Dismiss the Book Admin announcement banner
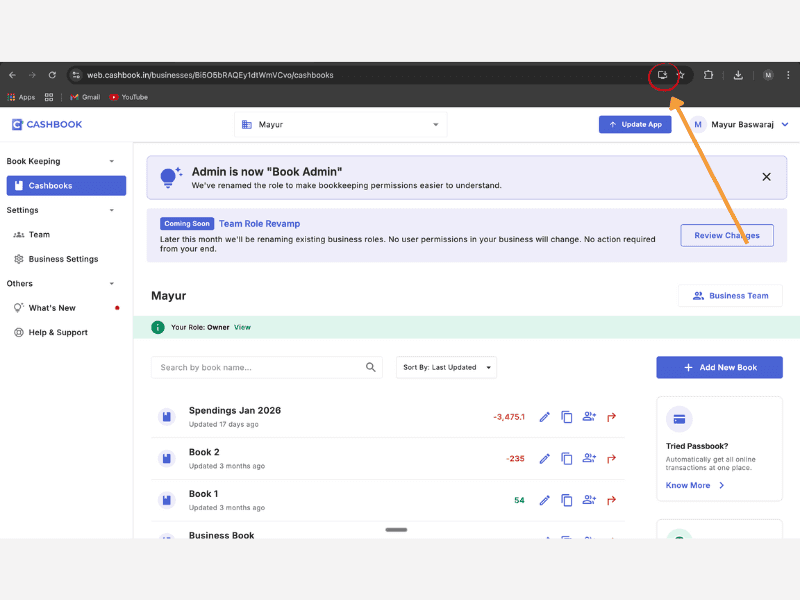This screenshot has height=600, width=800. (x=766, y=177)
